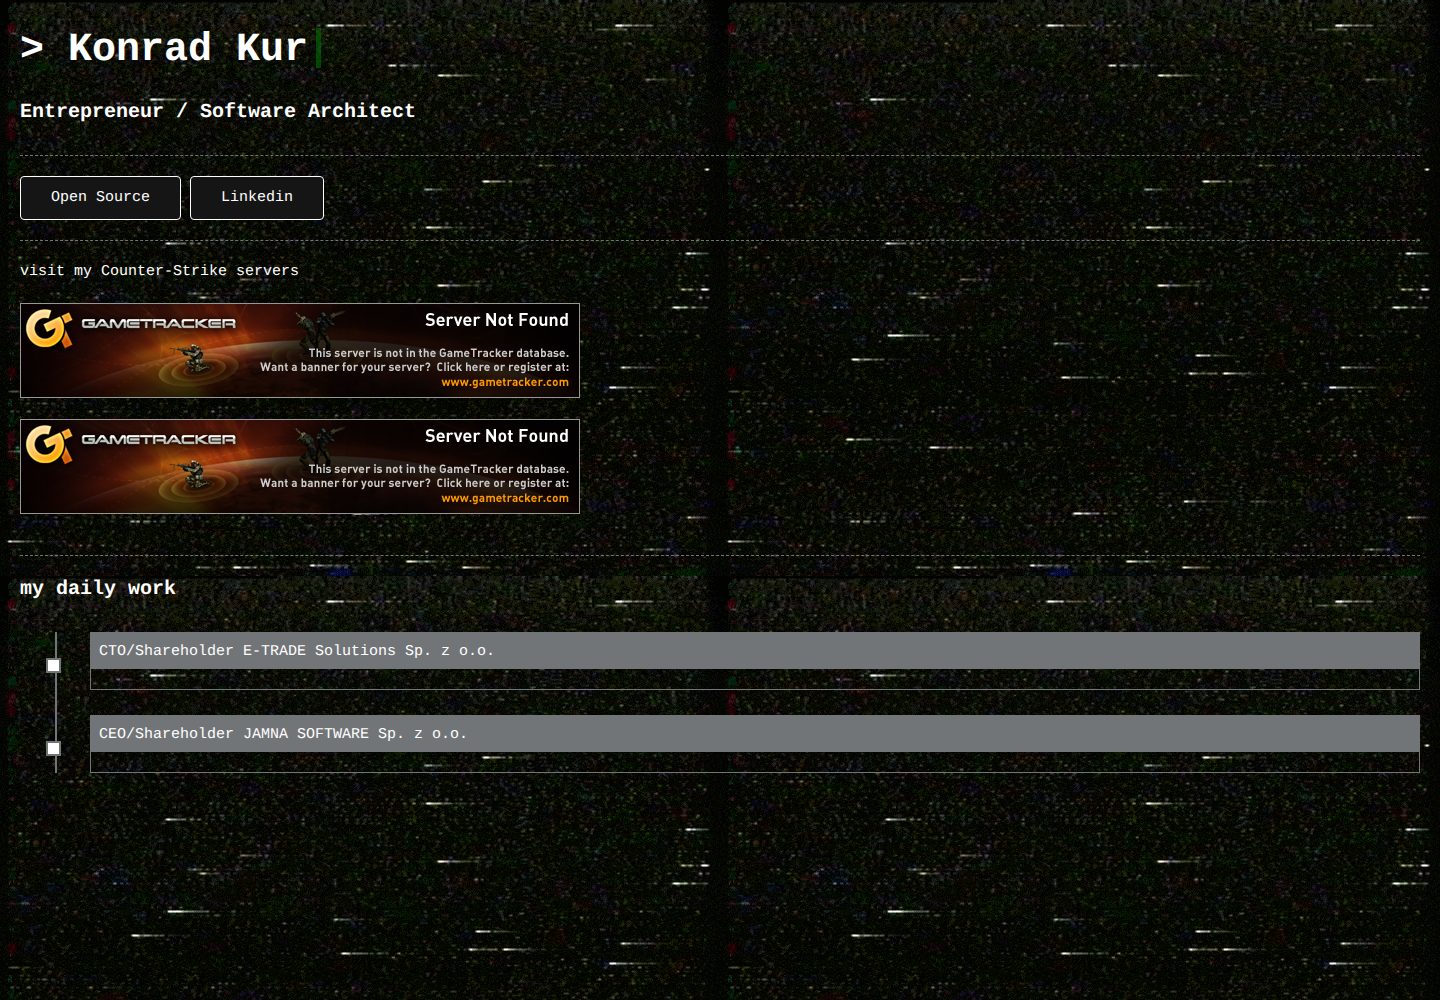Select the JAMNA SOFTWARE timeline marker square
The height and width of the screenshot is (1000, 1440).
point(54,748)
